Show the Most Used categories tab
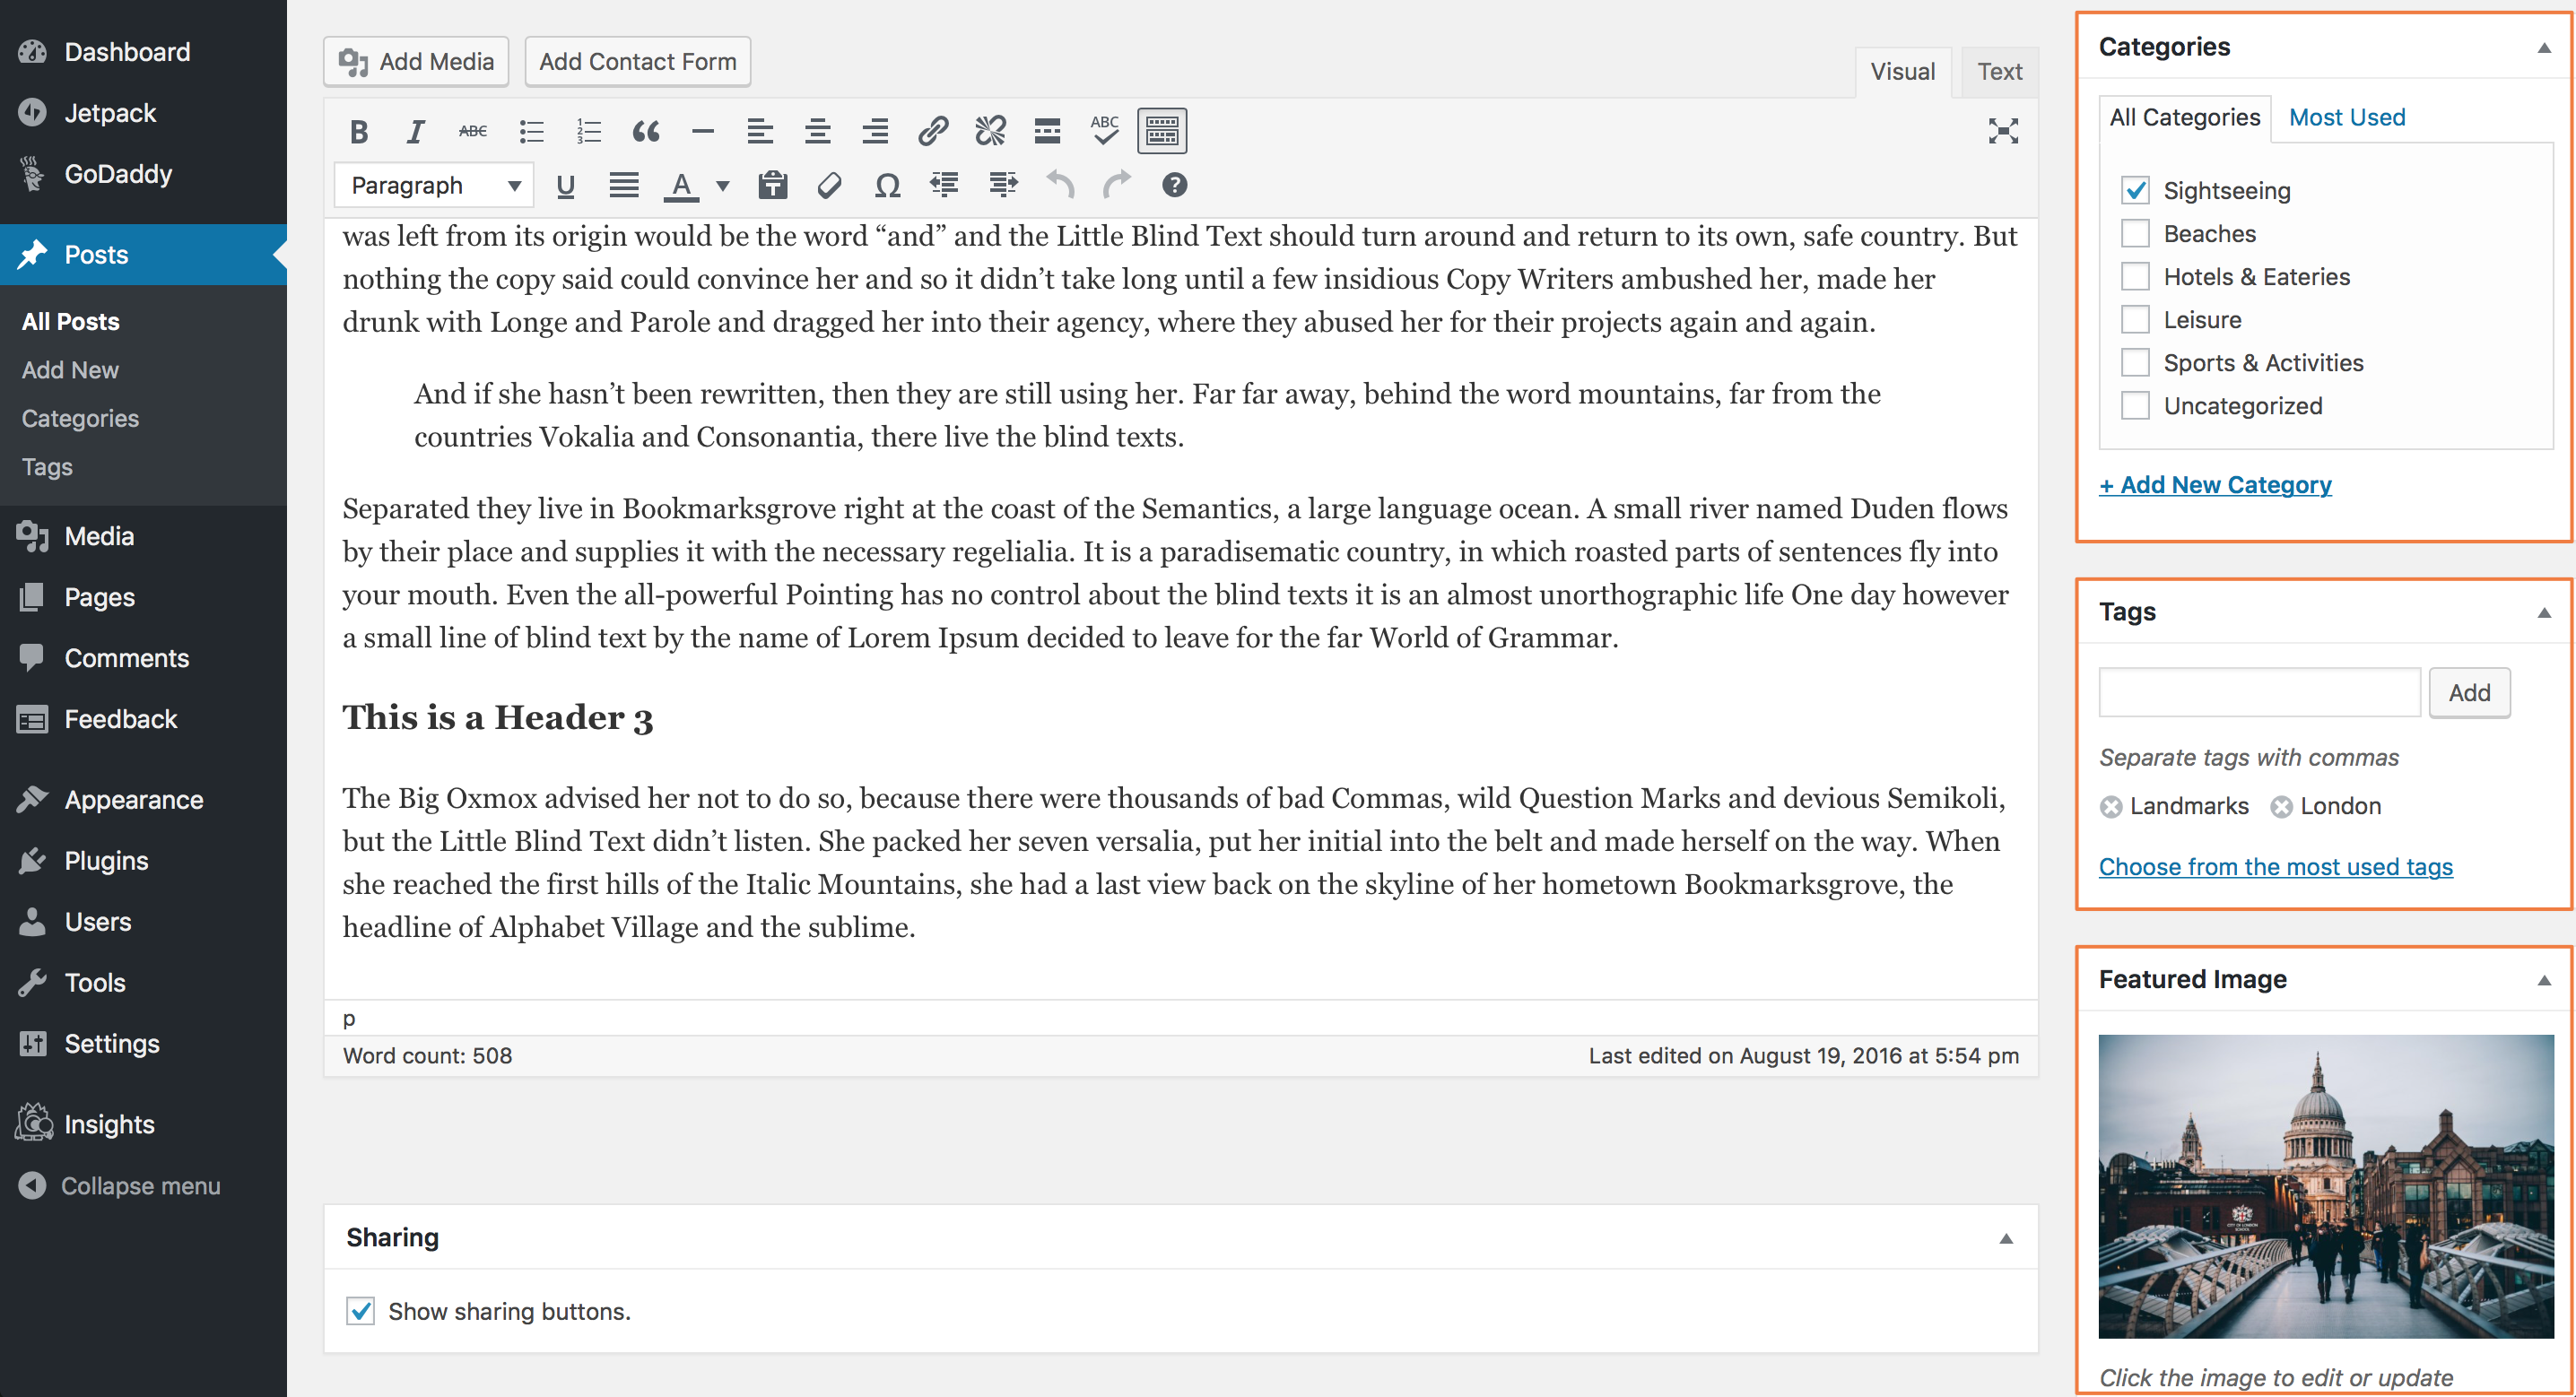 [2346, 117]
